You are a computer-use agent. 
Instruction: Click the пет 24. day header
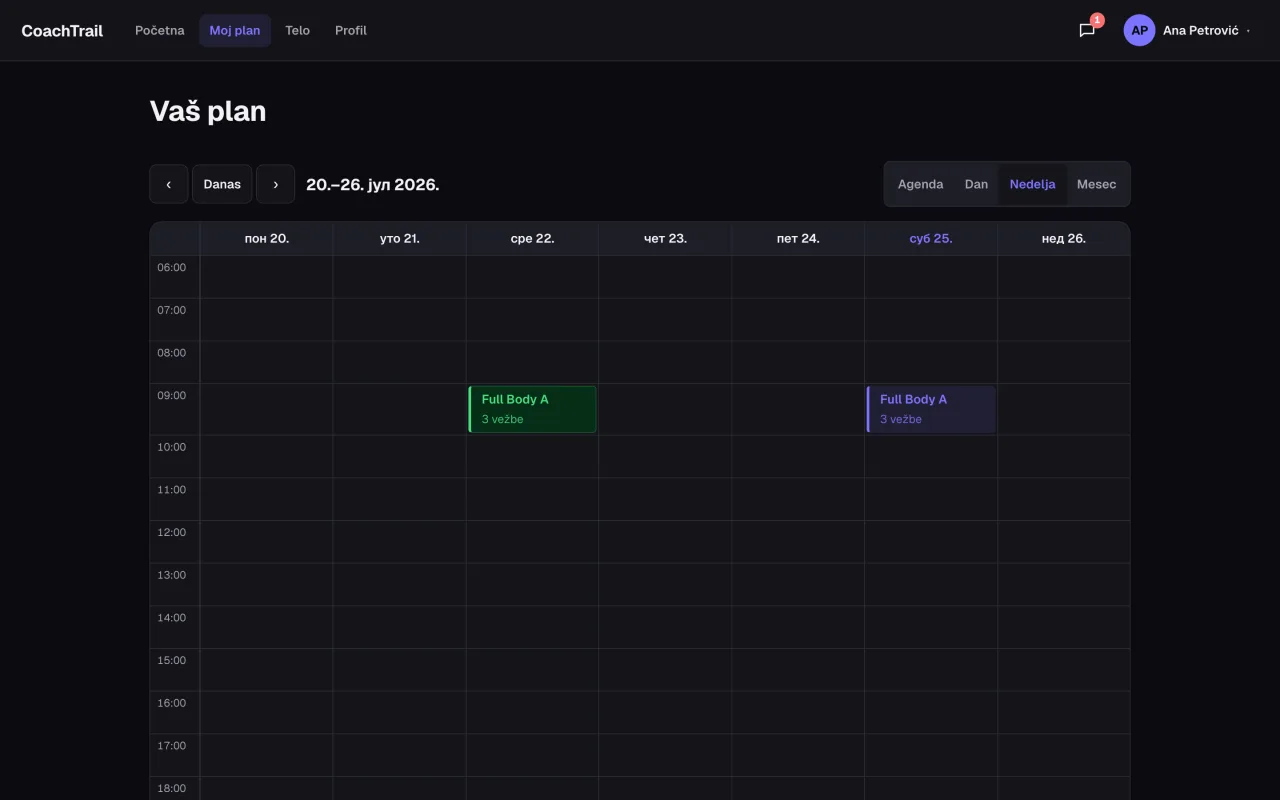pos(798,238)
